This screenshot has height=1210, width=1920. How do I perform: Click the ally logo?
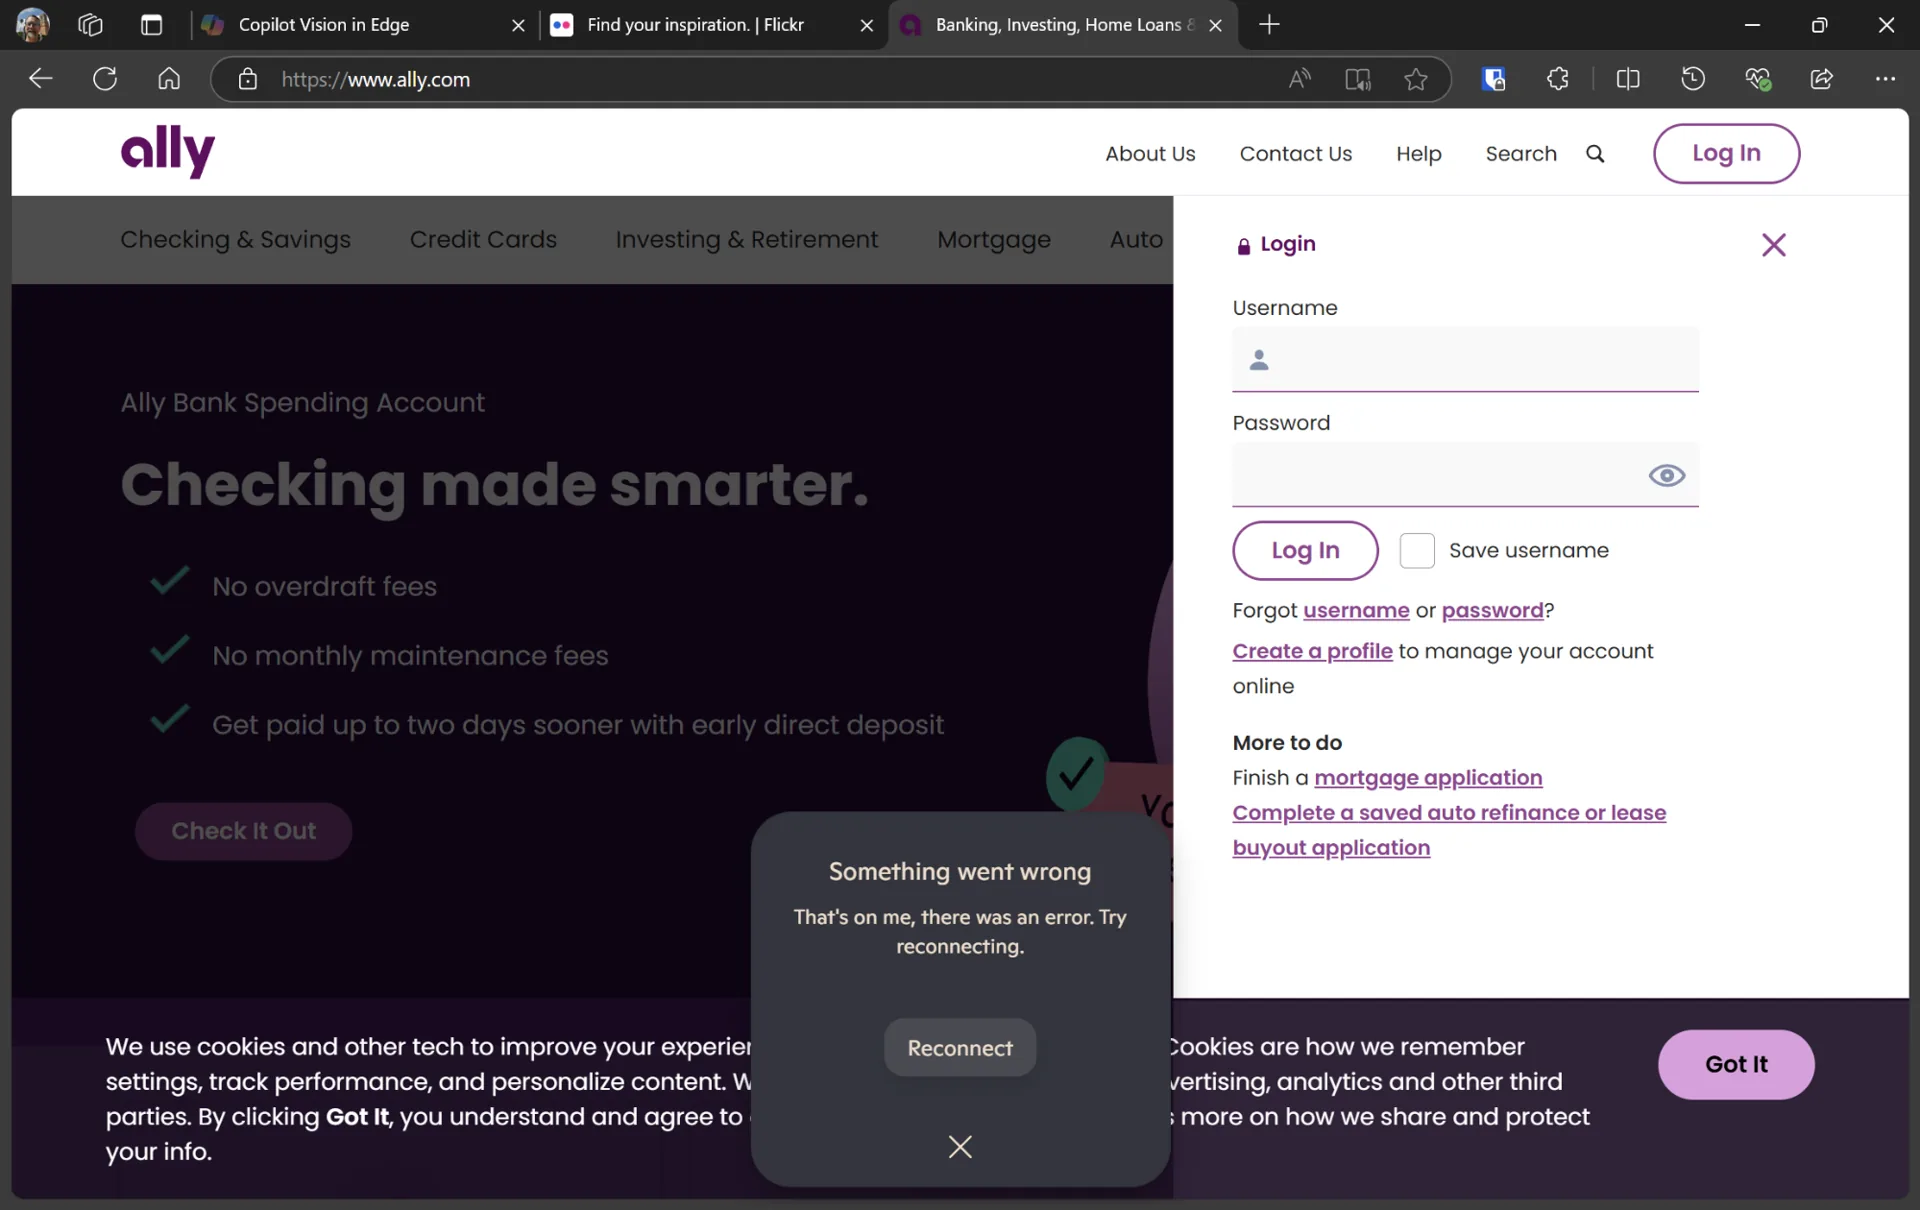pos(168,152)
